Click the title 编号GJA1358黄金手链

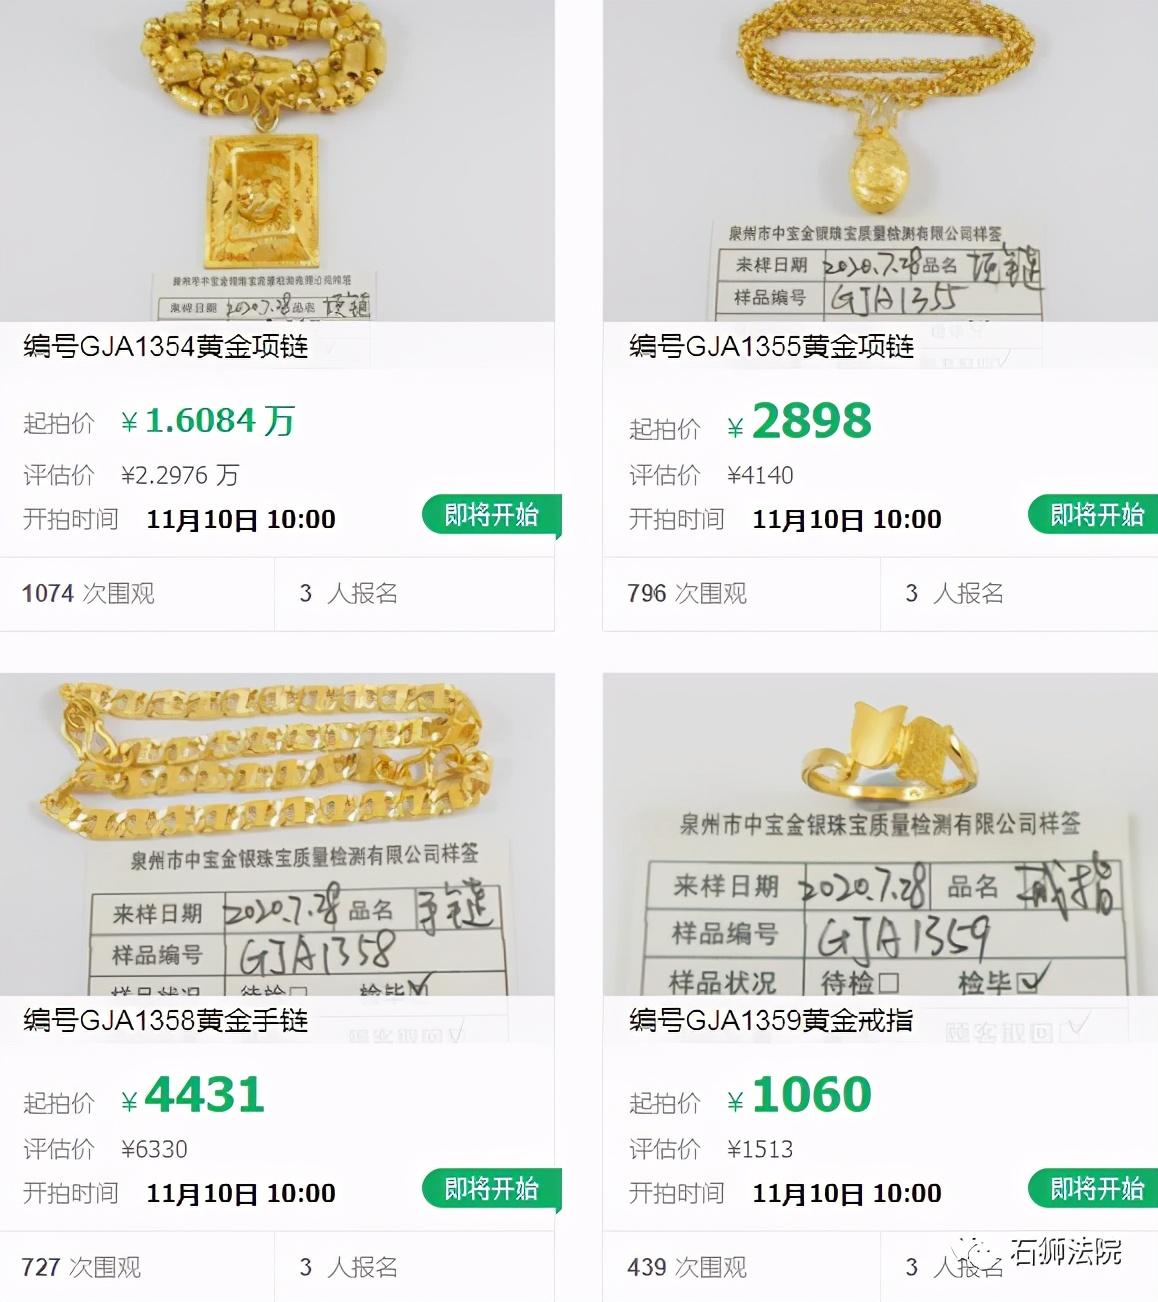coord(166,1021)
